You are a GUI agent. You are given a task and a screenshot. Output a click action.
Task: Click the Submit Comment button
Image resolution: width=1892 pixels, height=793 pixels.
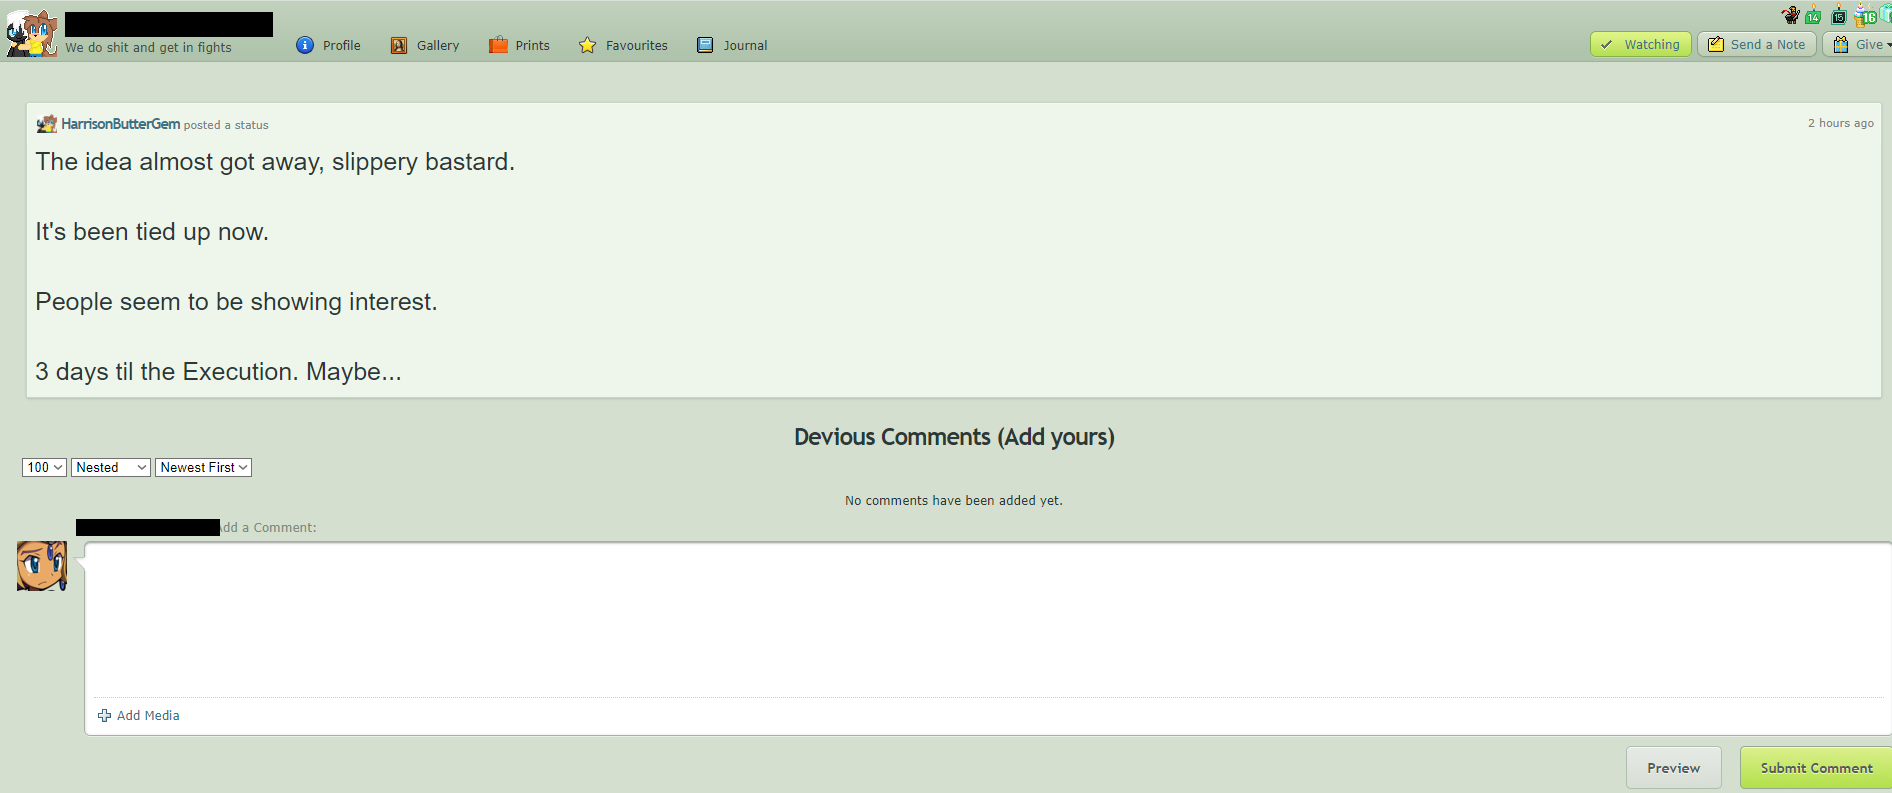[1816, 768]
